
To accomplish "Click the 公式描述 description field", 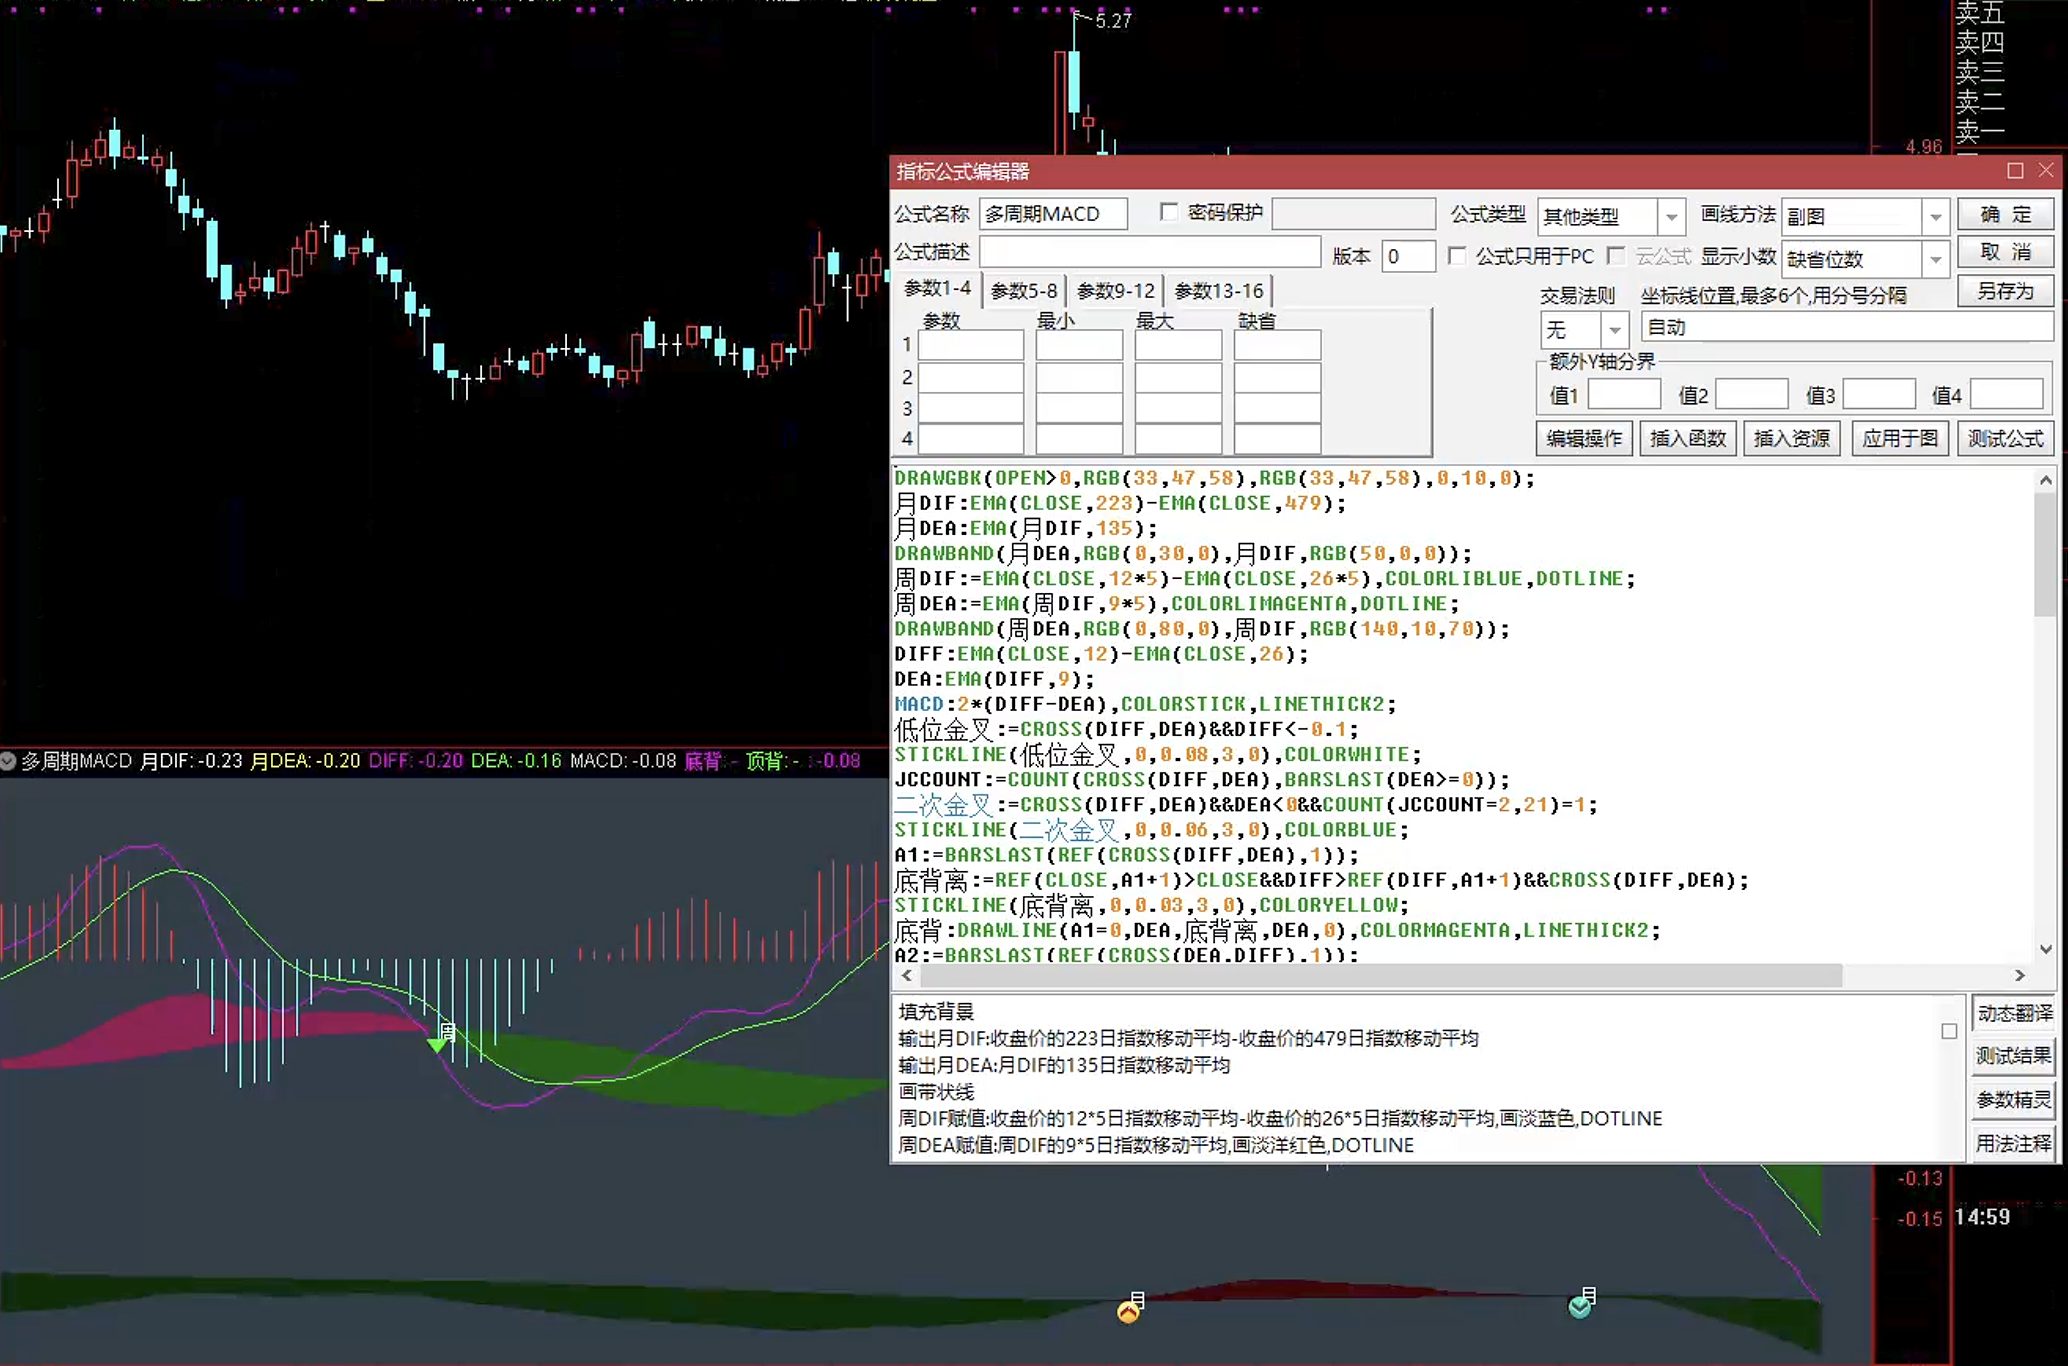I will coord(1150,252).
